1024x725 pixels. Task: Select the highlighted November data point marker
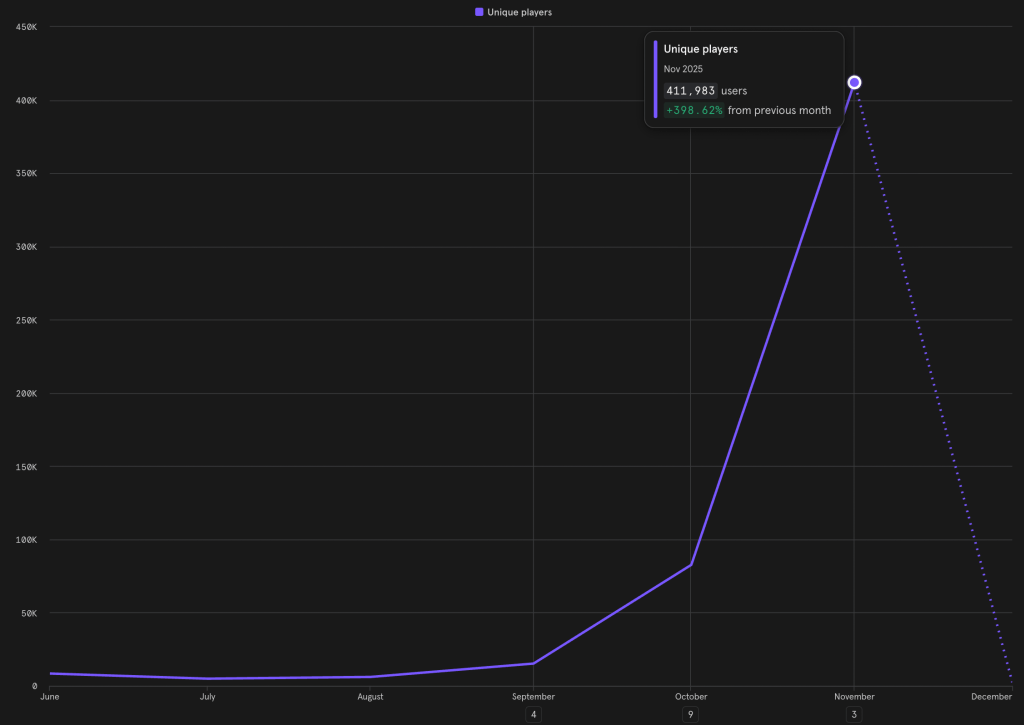pos(853,82)
